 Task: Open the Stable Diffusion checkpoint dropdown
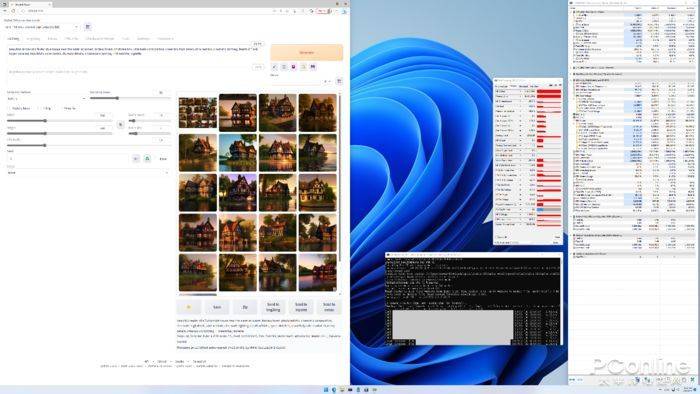[x=43, y=27]
